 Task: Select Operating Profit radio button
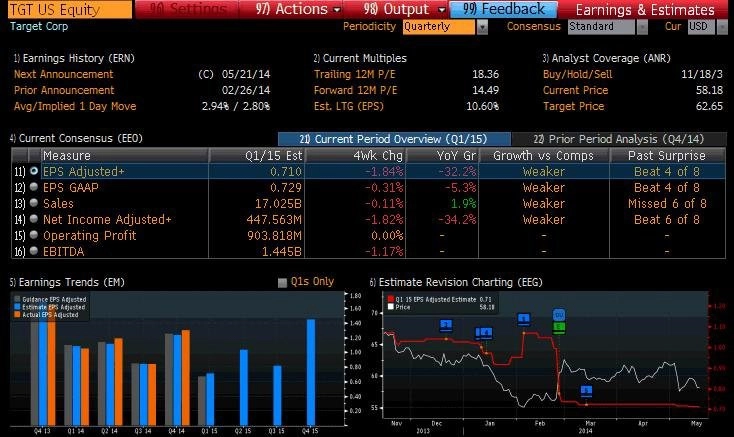click(34, 235)
